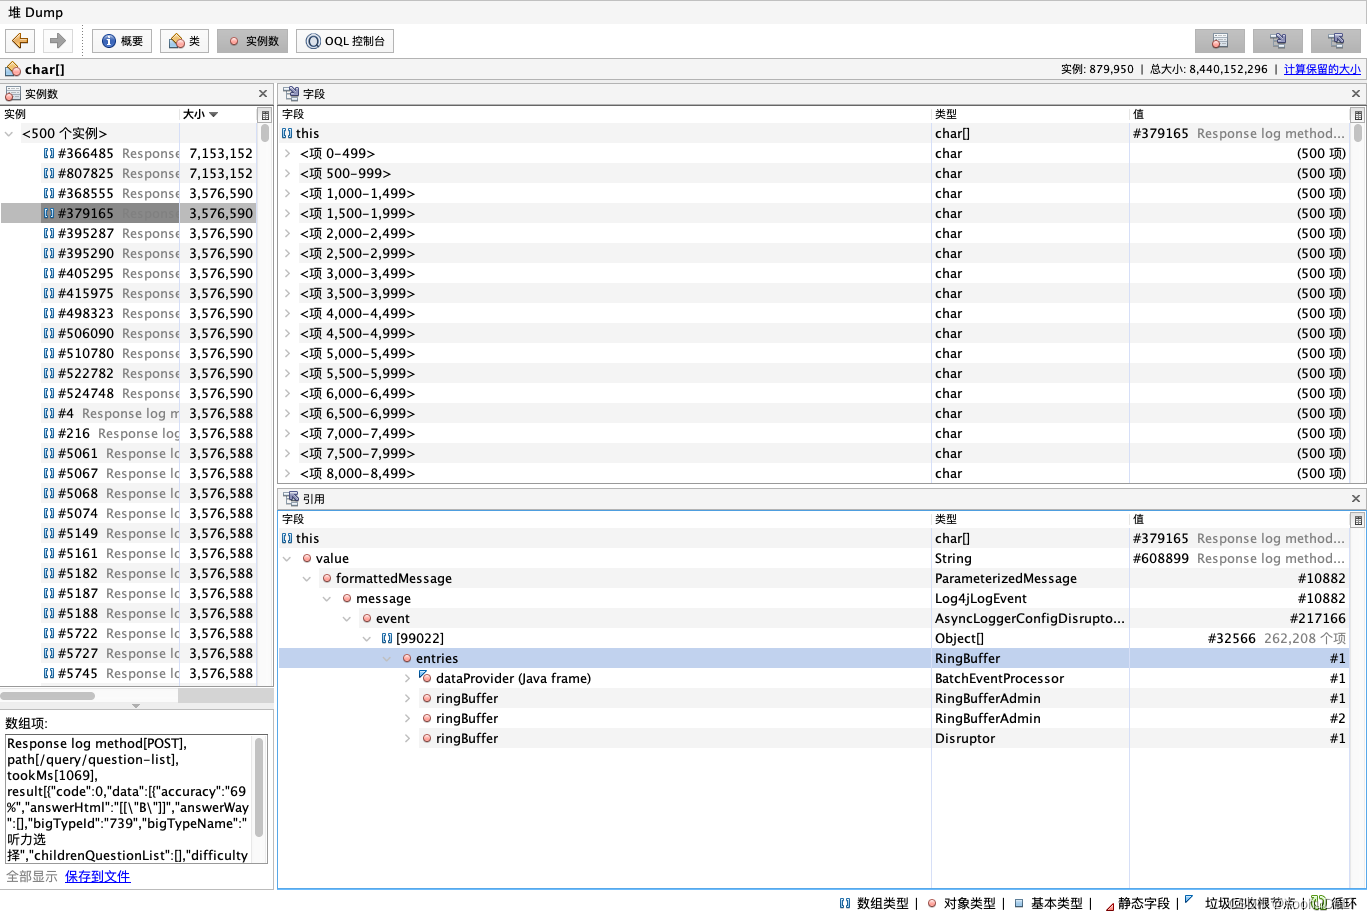Viewport: 1368px width, 919px height.
Task: Close the 字段 panel
Action: pyautogui.click(x=1356, y=94)
